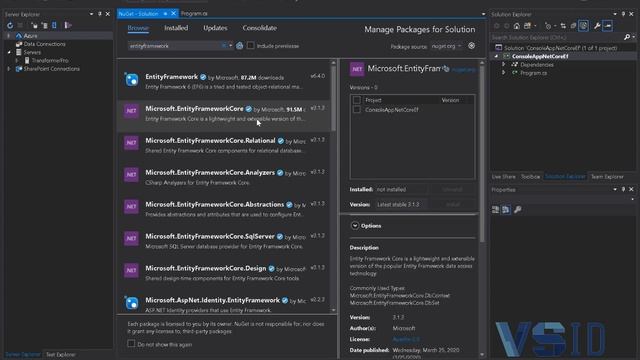This screenshot has width=640, height=360.
Task: Expand the Options section
Action: click(355, 225)
